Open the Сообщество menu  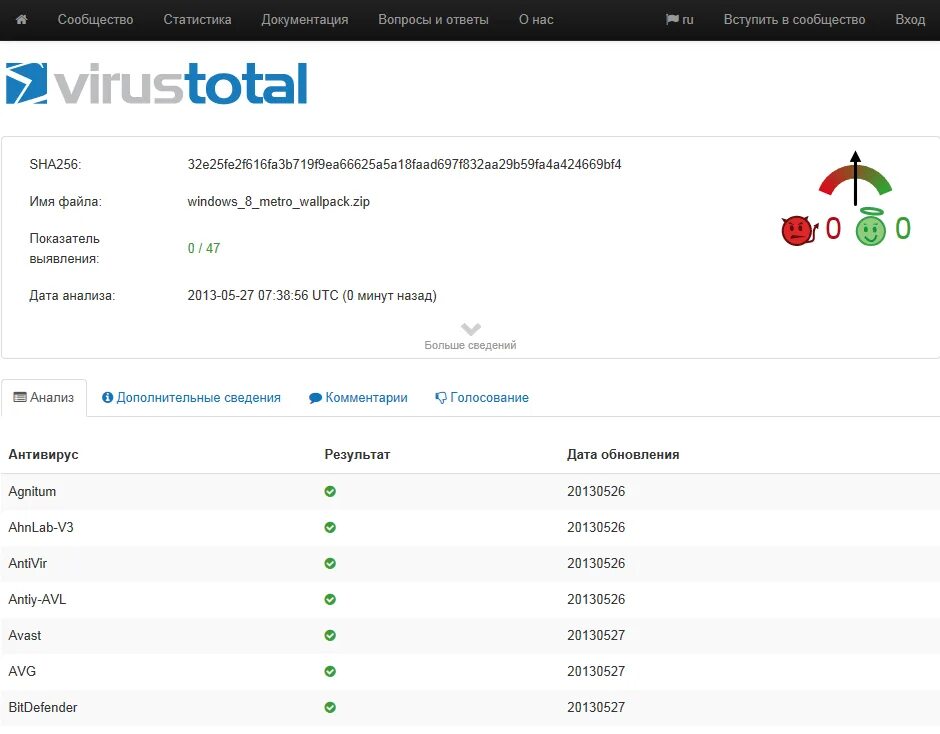[95, 20]
